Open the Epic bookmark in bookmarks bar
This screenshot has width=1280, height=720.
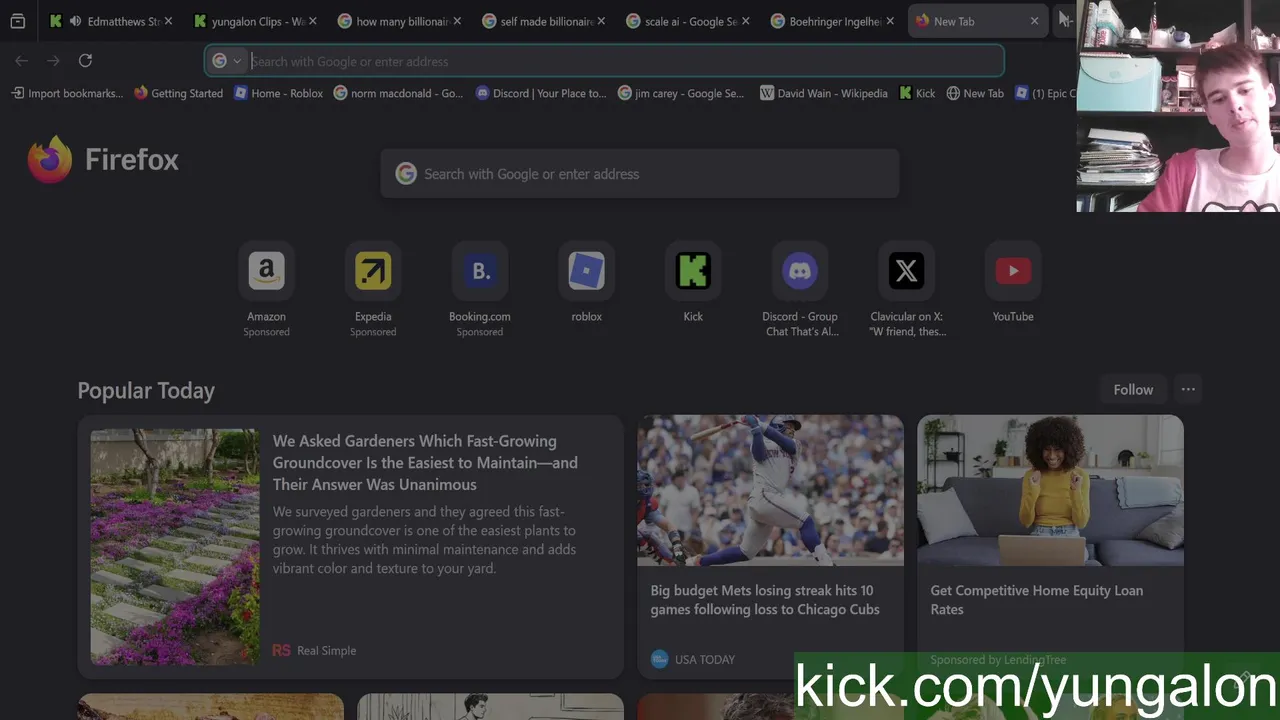1045,93
